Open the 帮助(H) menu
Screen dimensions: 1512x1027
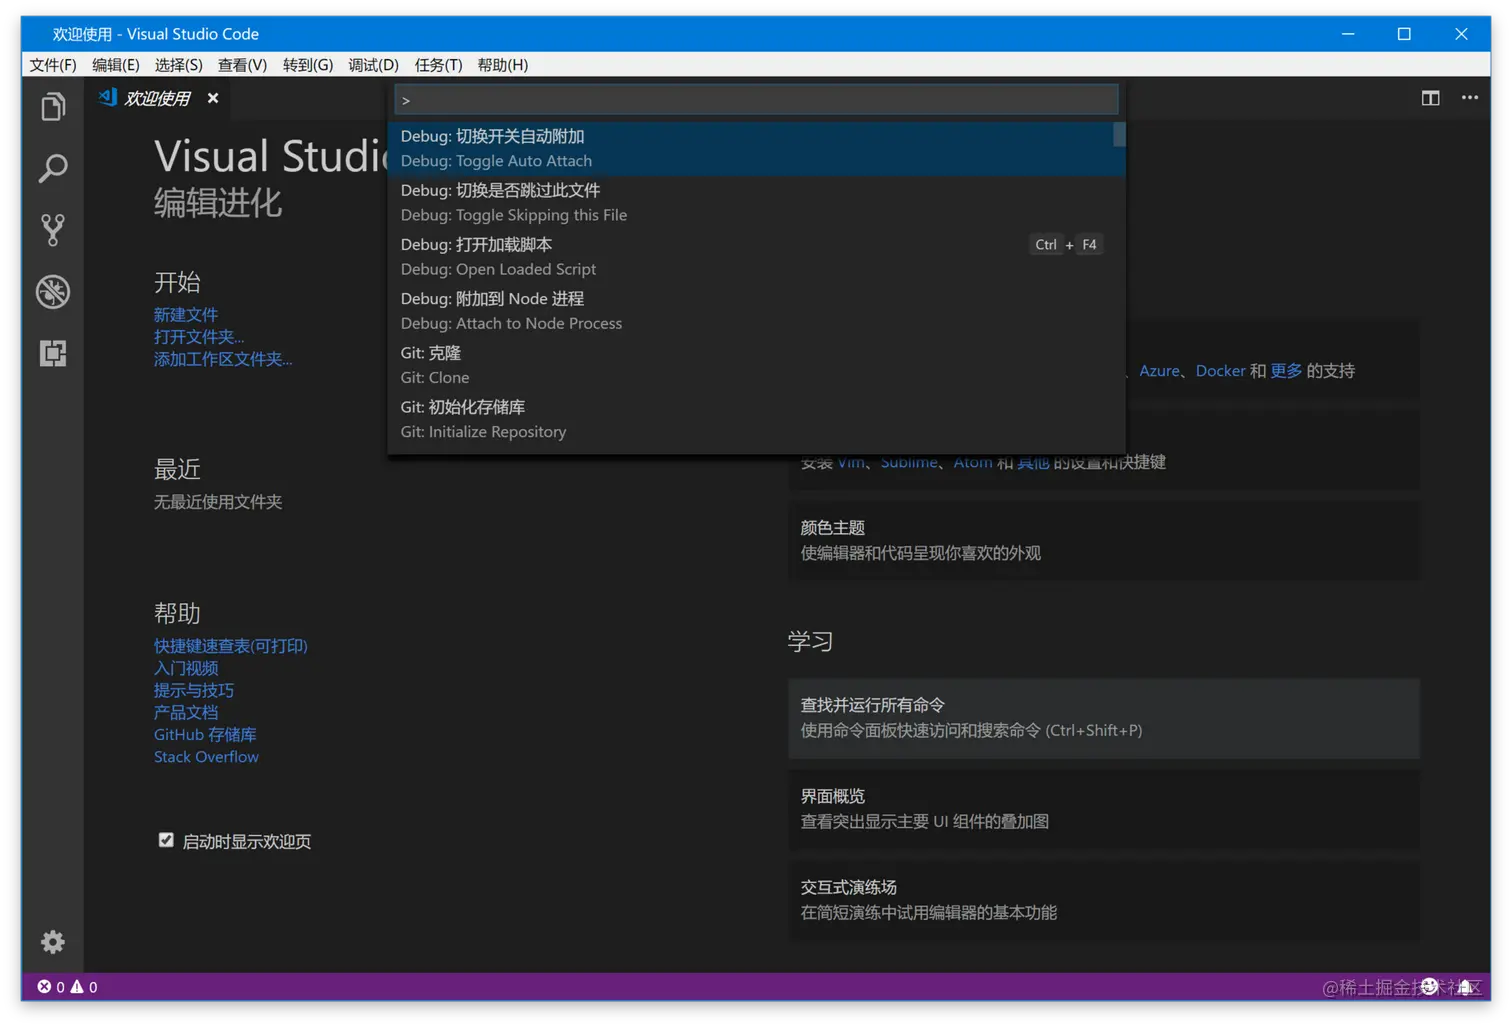point(503,65)
